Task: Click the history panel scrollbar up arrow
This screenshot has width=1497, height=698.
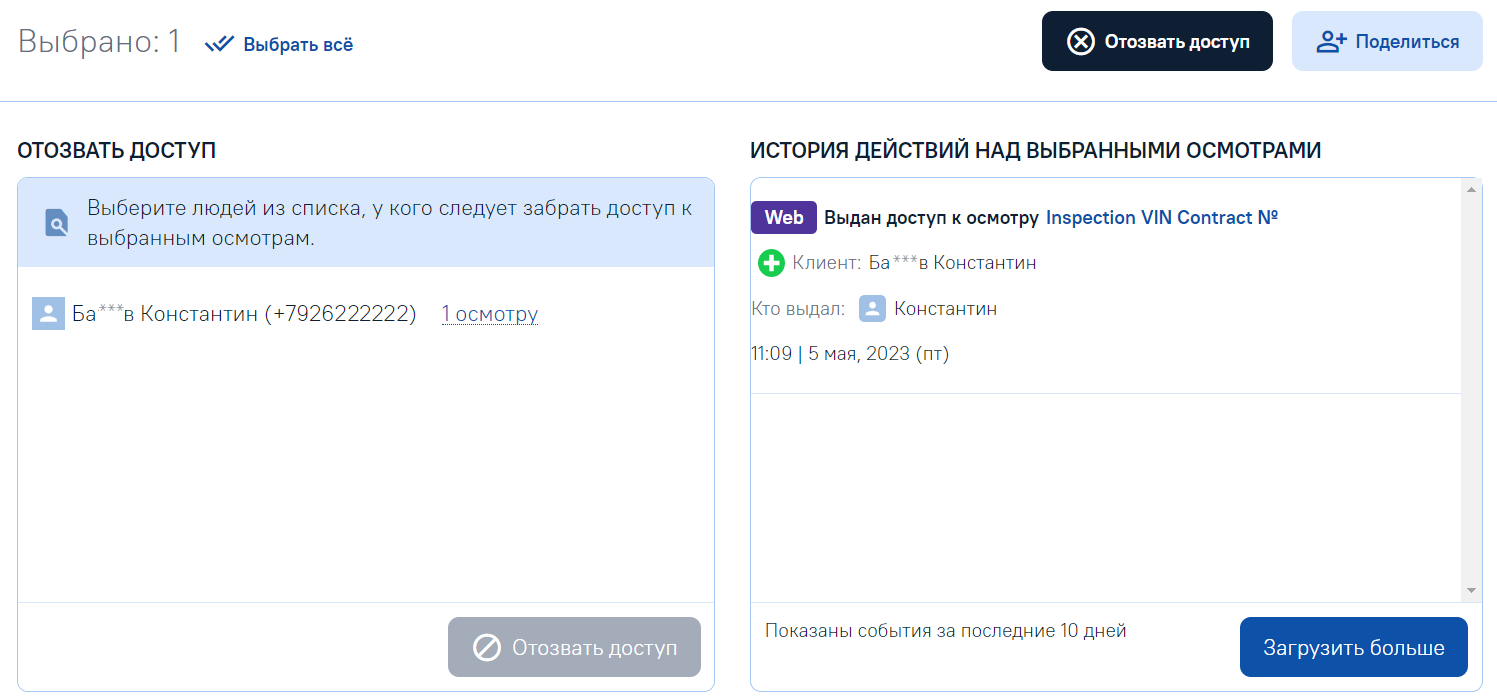Action: point(1471,190)
